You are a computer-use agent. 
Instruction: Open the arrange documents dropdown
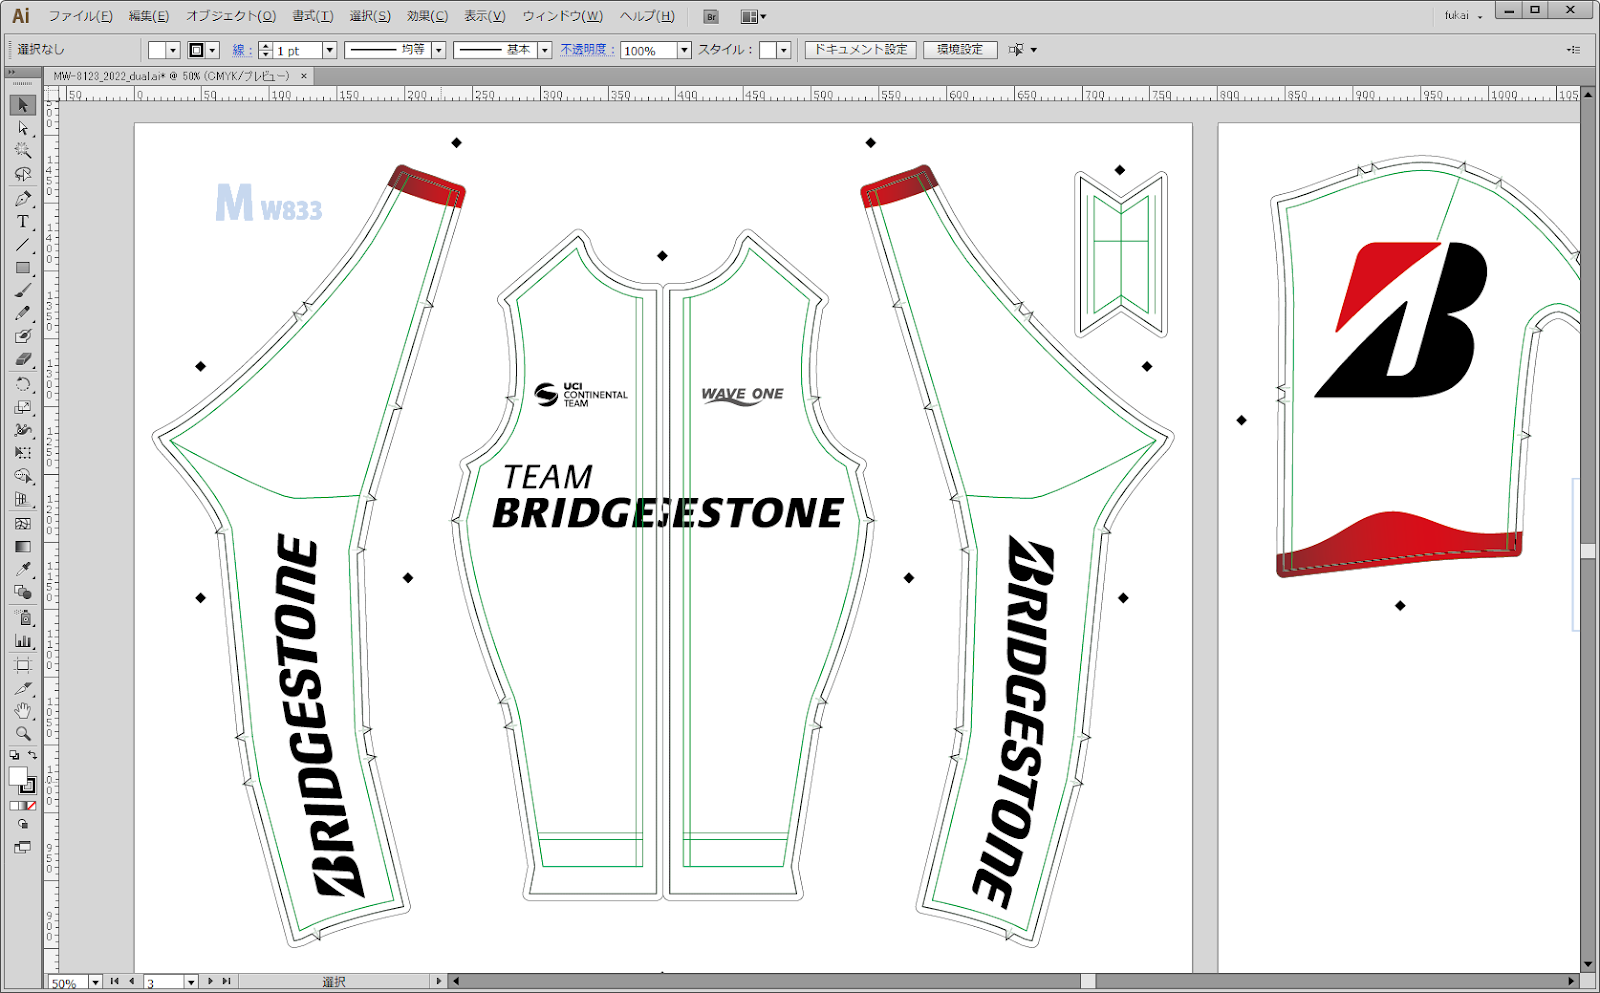pyautogui.click(x=753, y=16)
